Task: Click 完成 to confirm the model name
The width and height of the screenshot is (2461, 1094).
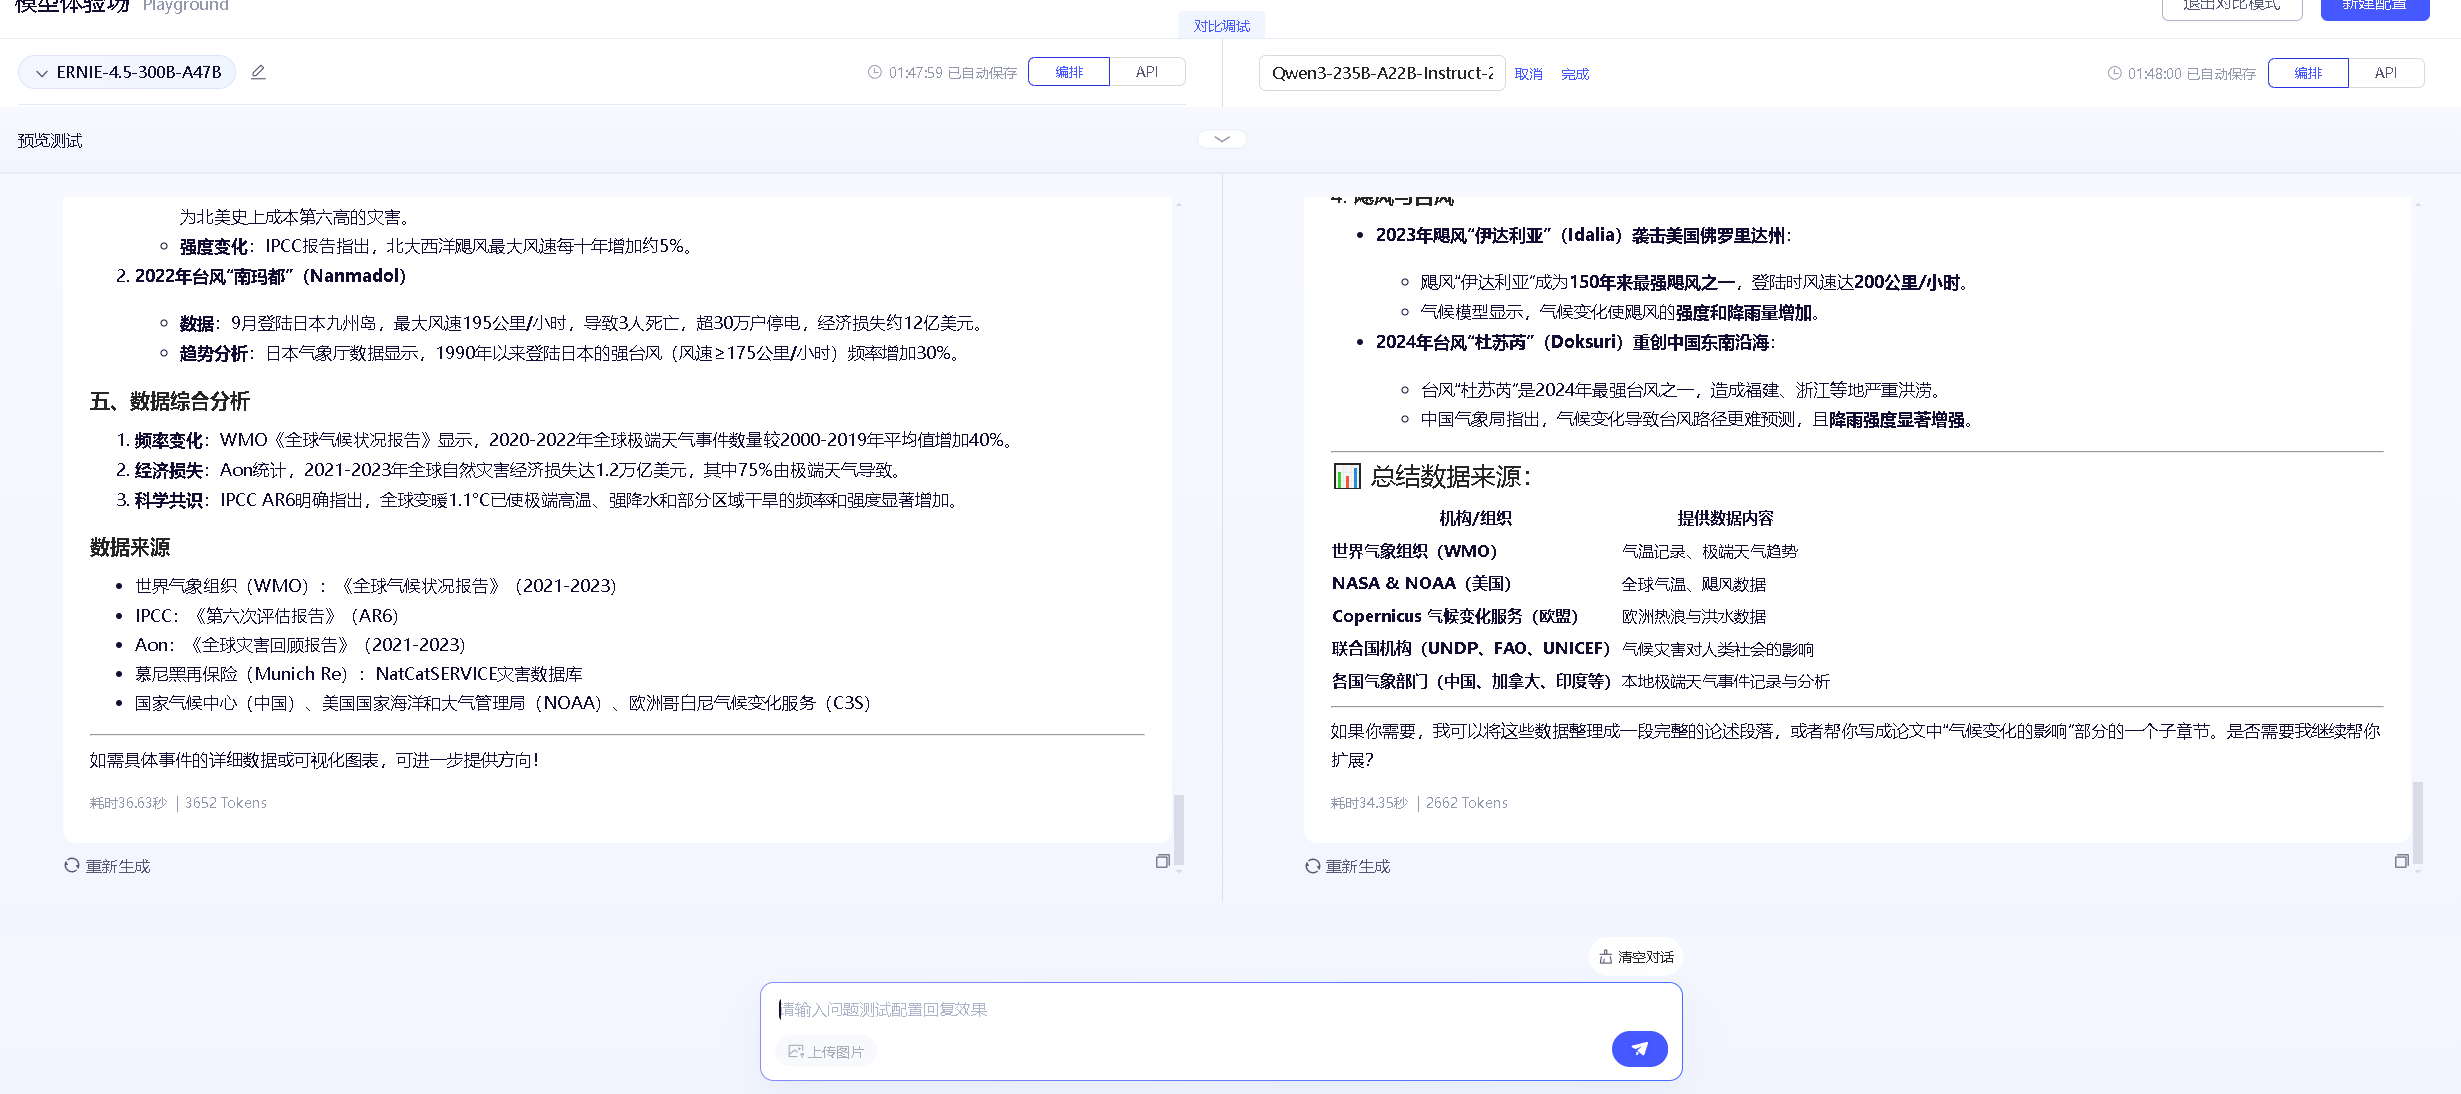Action: coord(1575,74)
